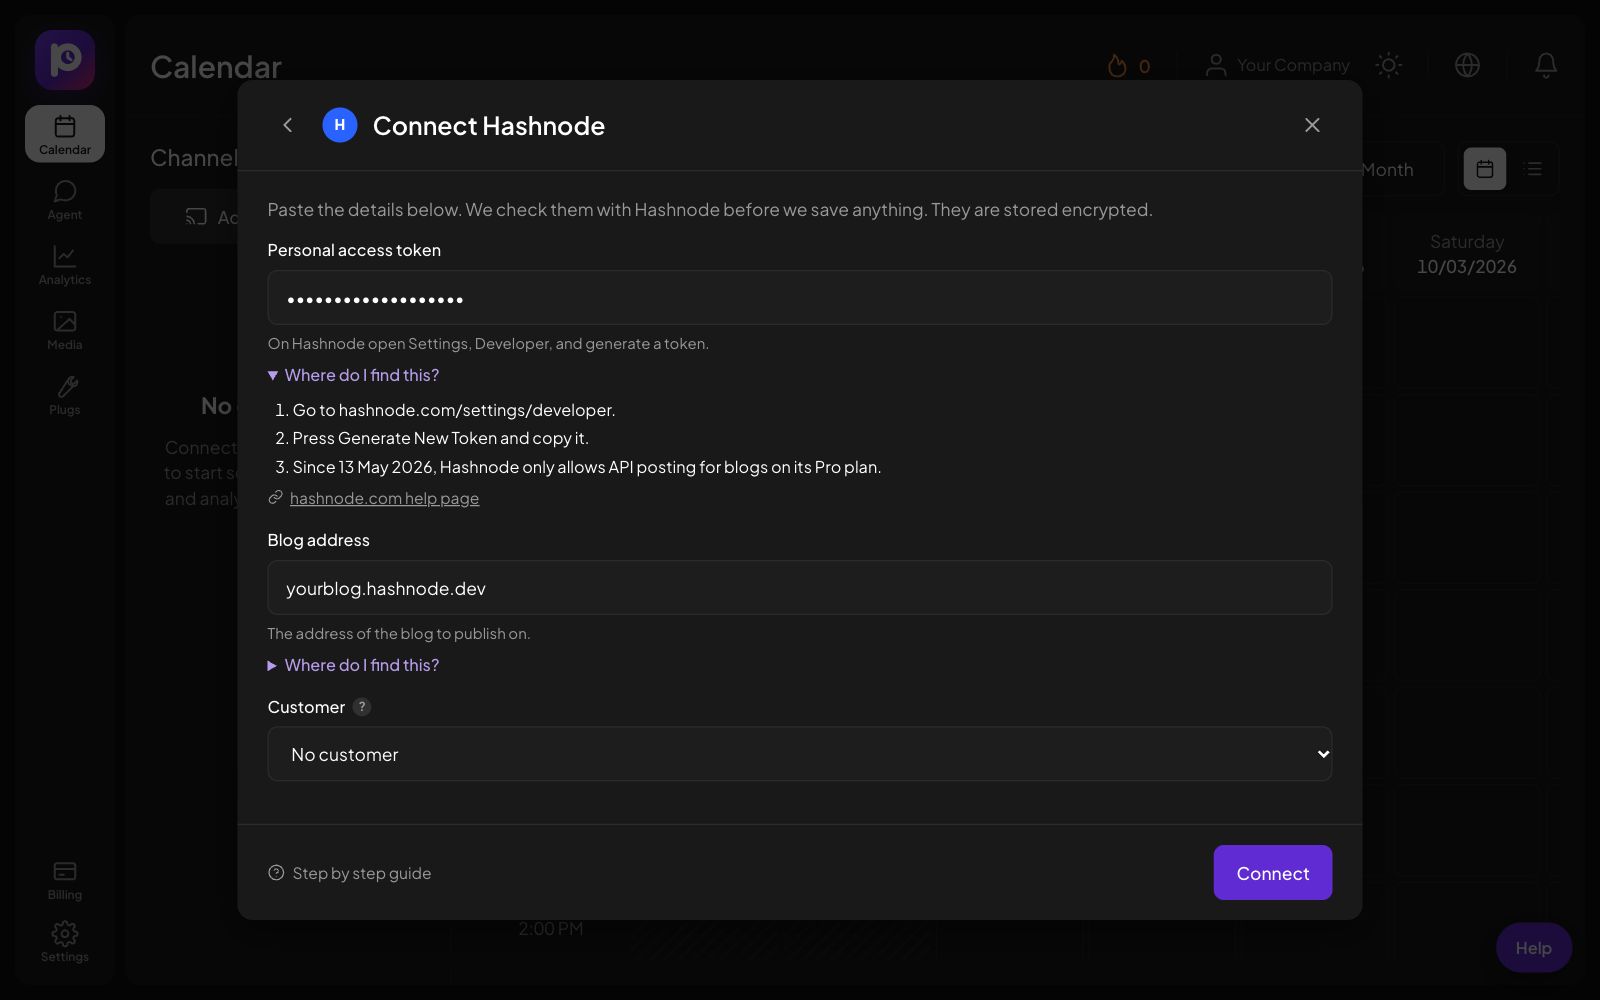1600x1000 pixels.
Task: Expand 'Where do I find this?' under Blog address
Action: (354, 665)
